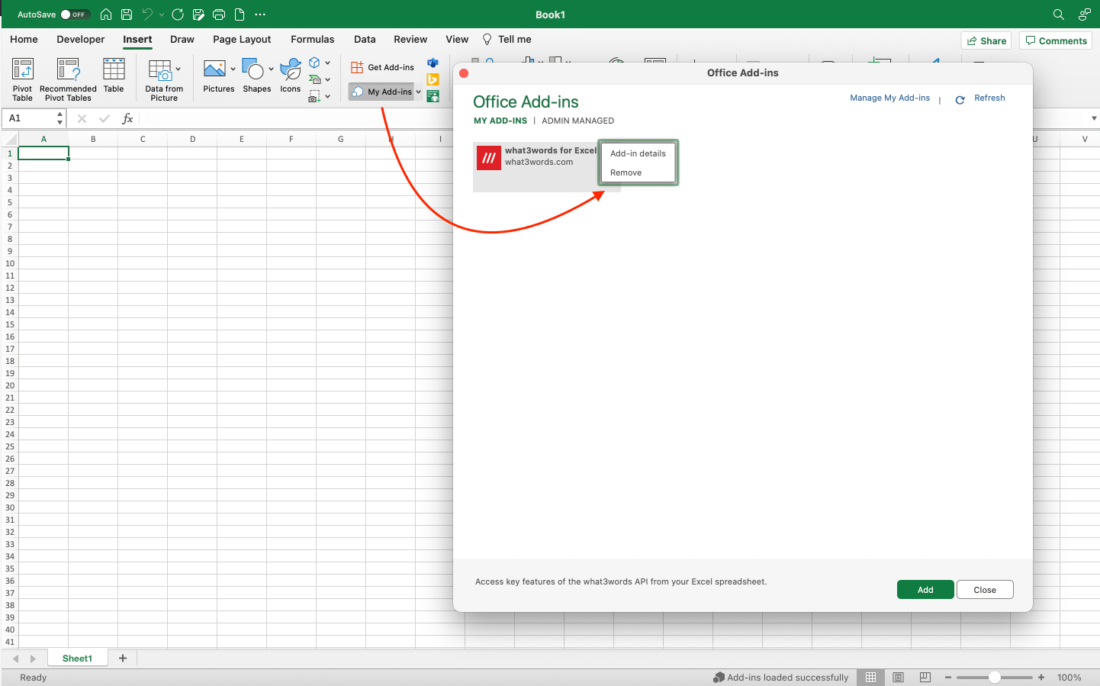1100x686 pixels.
Task: Expand the Shapes dropdown arrow
Action: pos(271,69)
